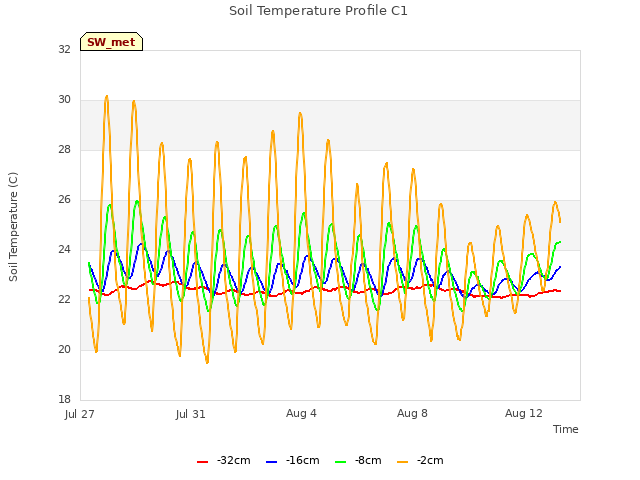Click the chart title Soil Temperature Profile C1
Image resolution: width=640 pixels, height=480 pixels.
[x=318, y=11]
